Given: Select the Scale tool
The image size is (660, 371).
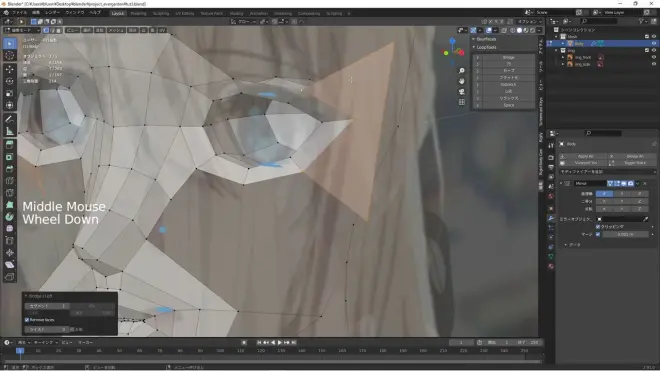Looking at the screenshot, I should [10, 93].
